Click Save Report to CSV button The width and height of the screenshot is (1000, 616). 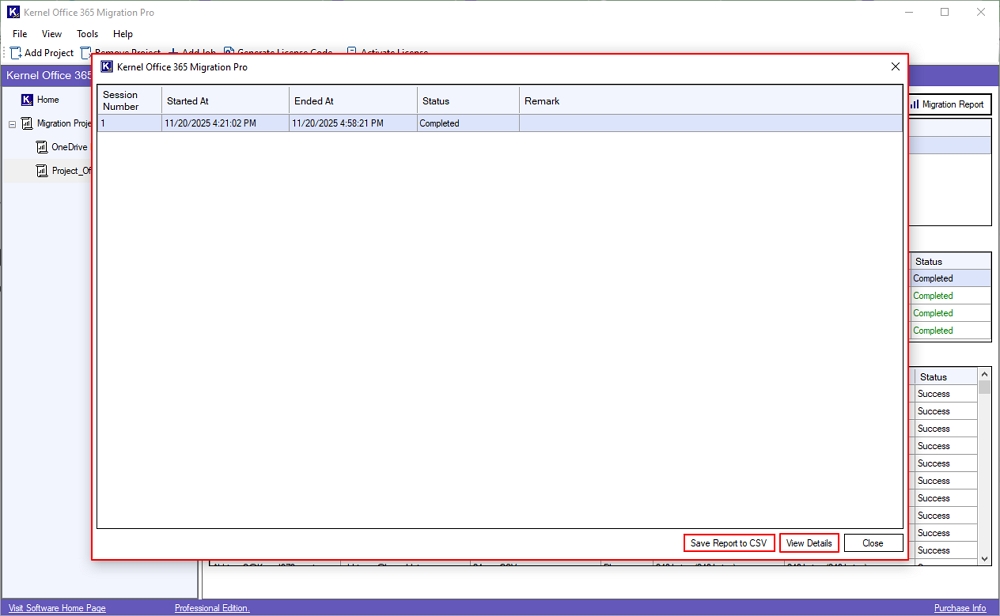729,543
